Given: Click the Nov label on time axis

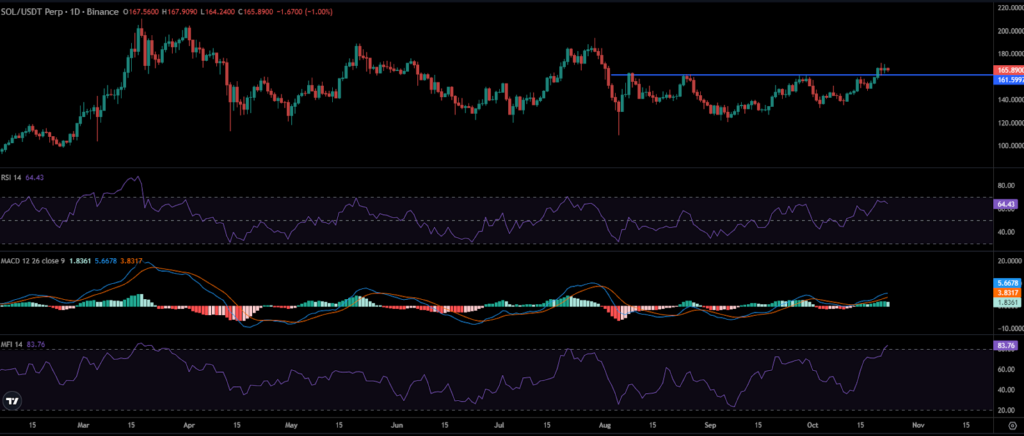Looking at the screenshot, I should point(916,424).
